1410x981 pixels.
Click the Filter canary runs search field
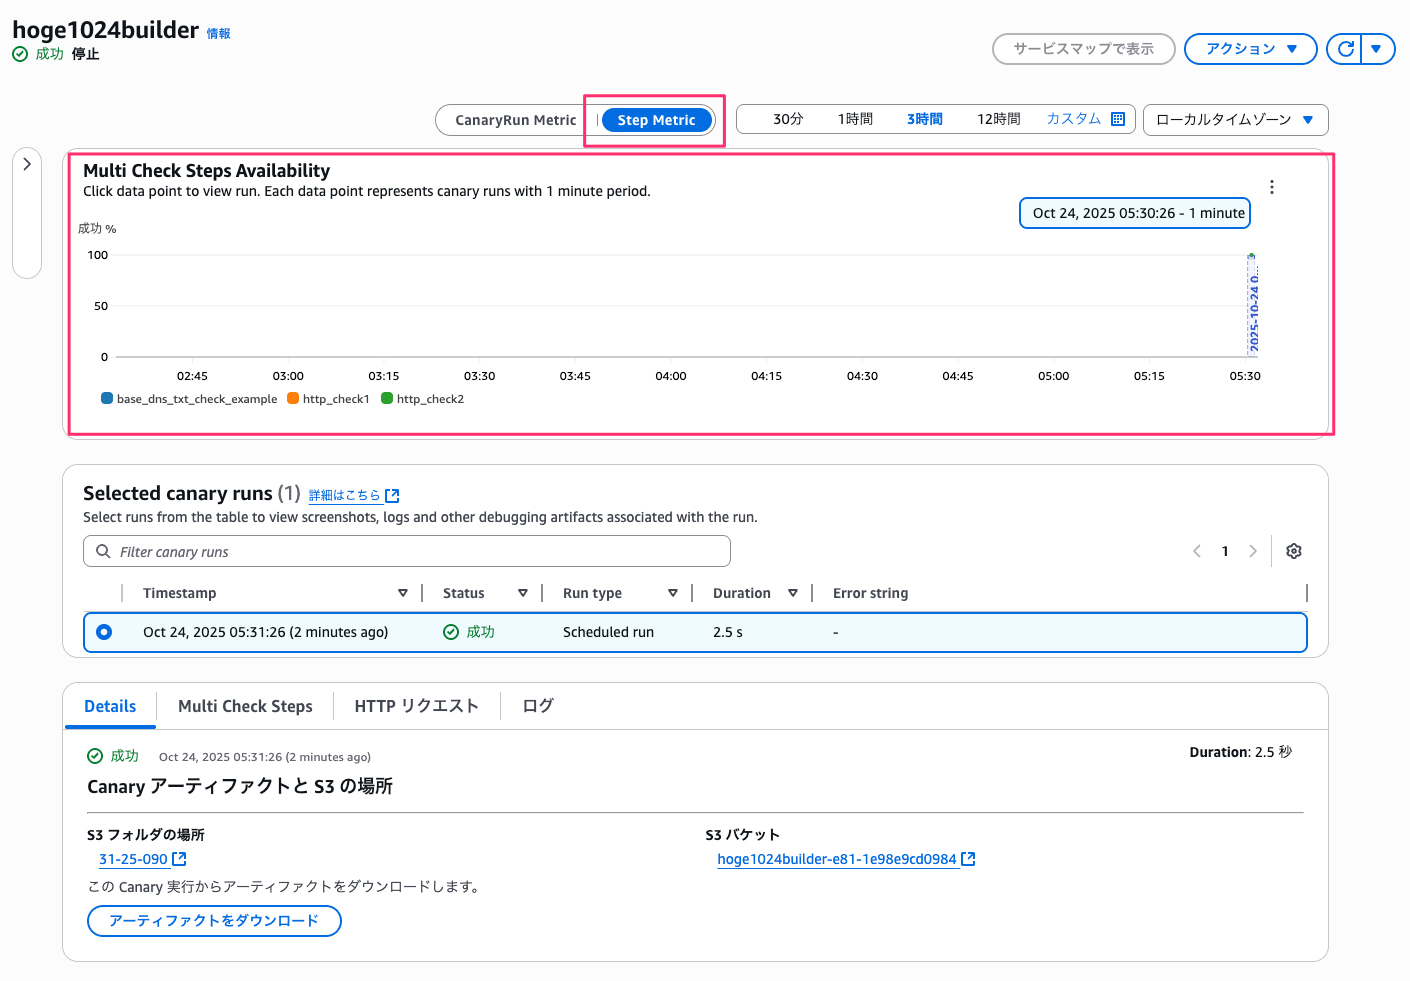pyautogui.click(x=407, y=552)
